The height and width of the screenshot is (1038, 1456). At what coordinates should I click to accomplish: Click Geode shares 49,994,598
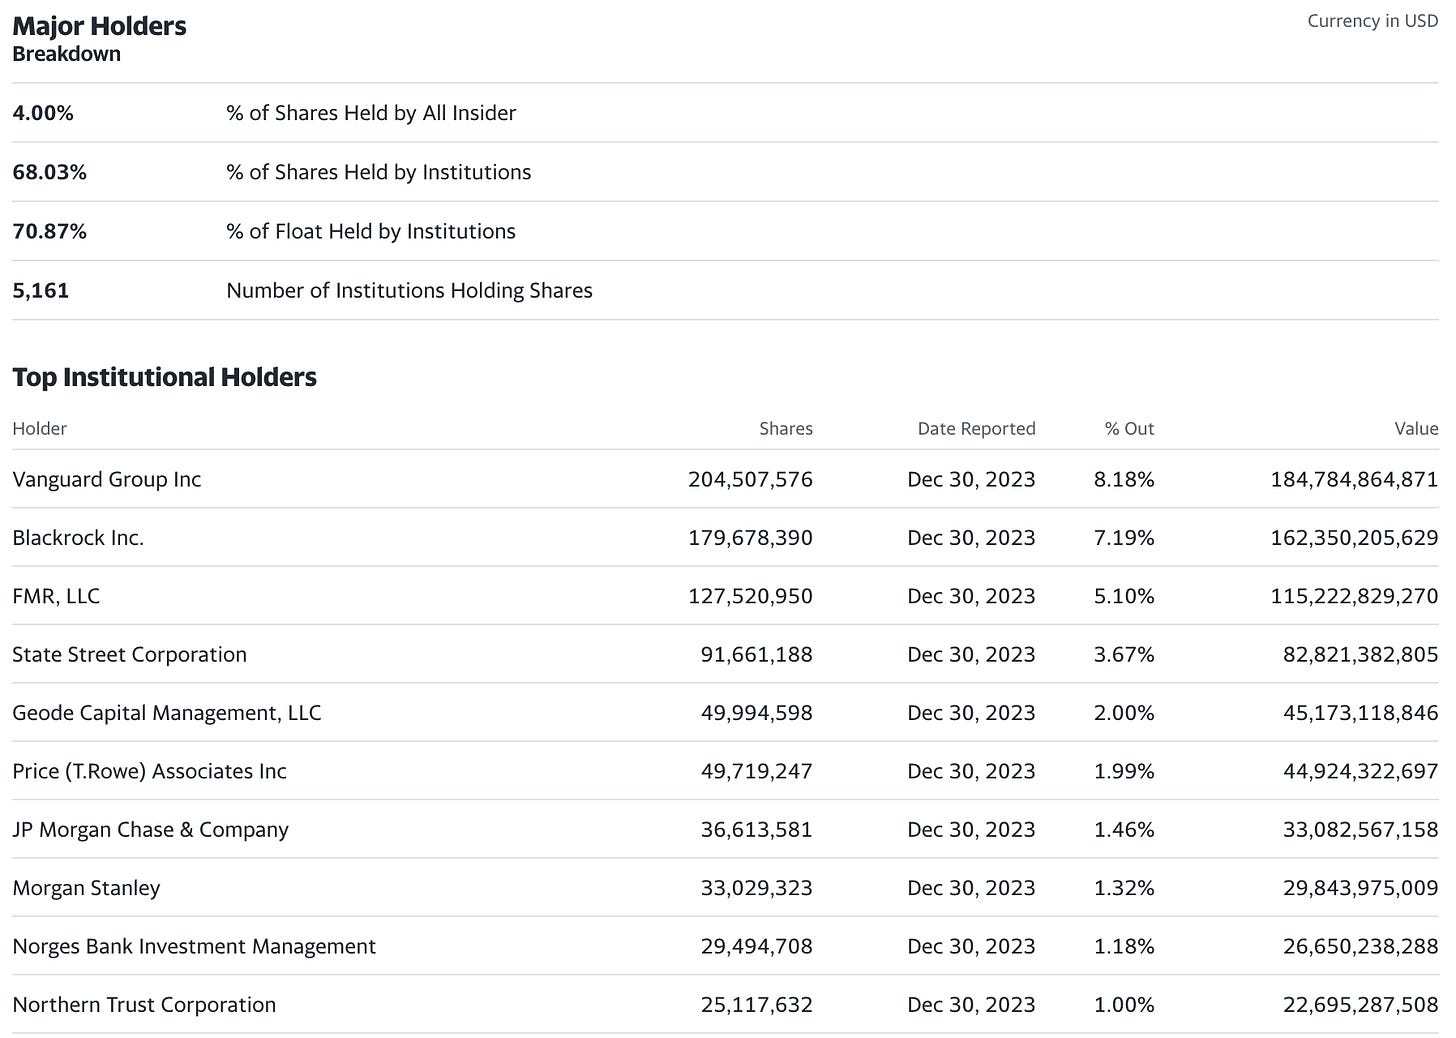point(756,713)
